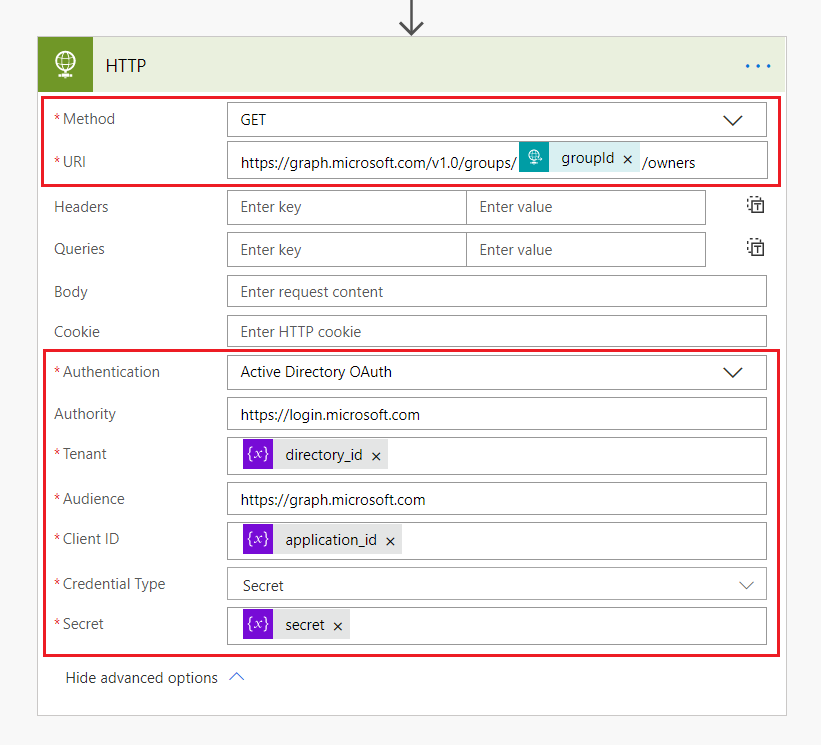This screenshot has height=745, width=821.
Task: Click the groupId dynamic content icon
Action: [x=534, y=157]
